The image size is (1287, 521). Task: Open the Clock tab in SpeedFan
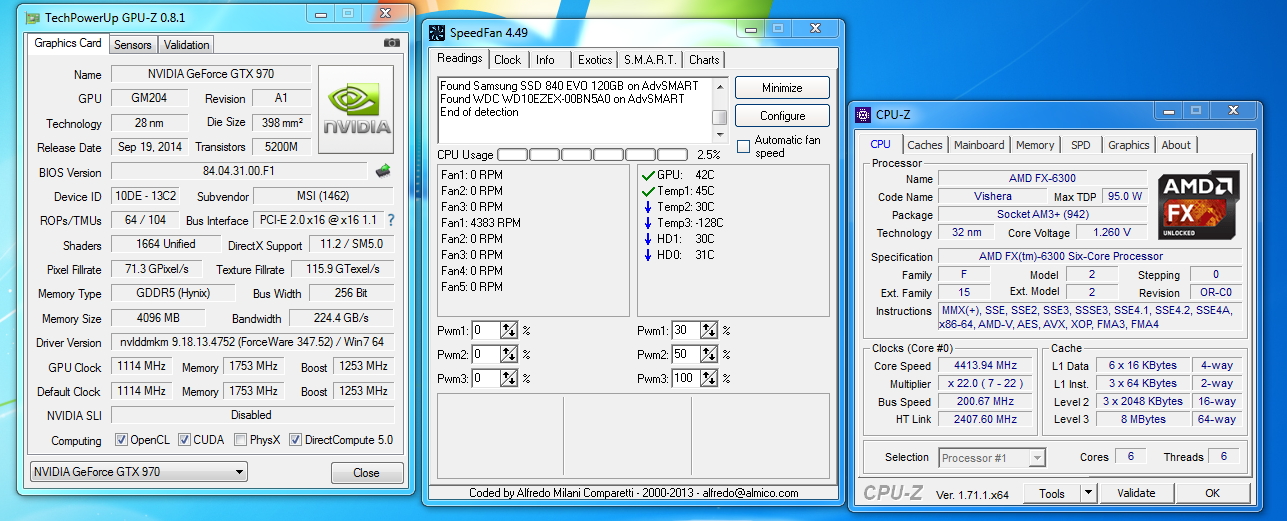coord(508,60)
